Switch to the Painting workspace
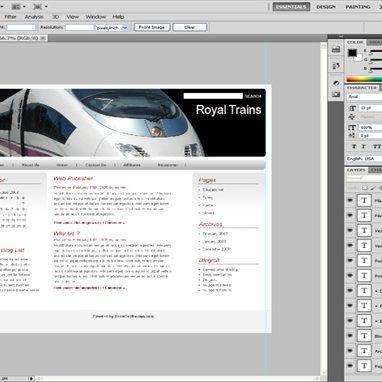Viewport: 382px width, 382px height. (x=358, y=7)
